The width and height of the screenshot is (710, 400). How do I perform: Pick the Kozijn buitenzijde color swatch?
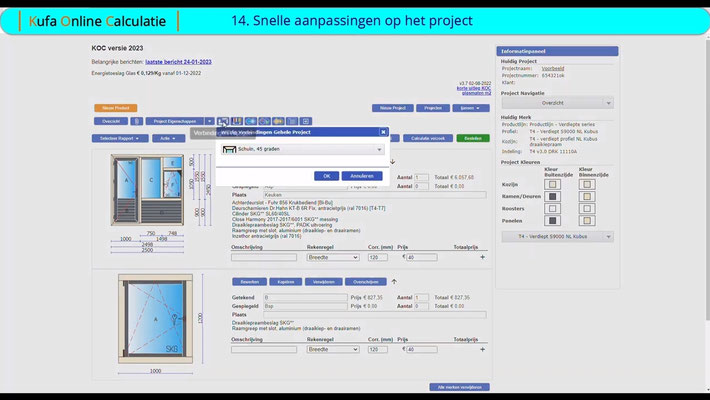[x=552, y=184]
